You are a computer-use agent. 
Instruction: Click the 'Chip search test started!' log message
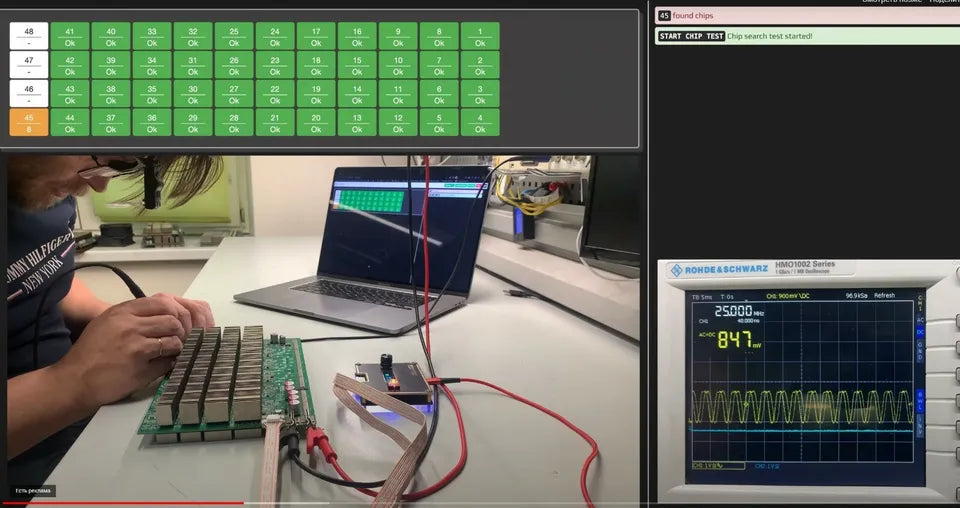pyautogui.click(x=770, y=36)
